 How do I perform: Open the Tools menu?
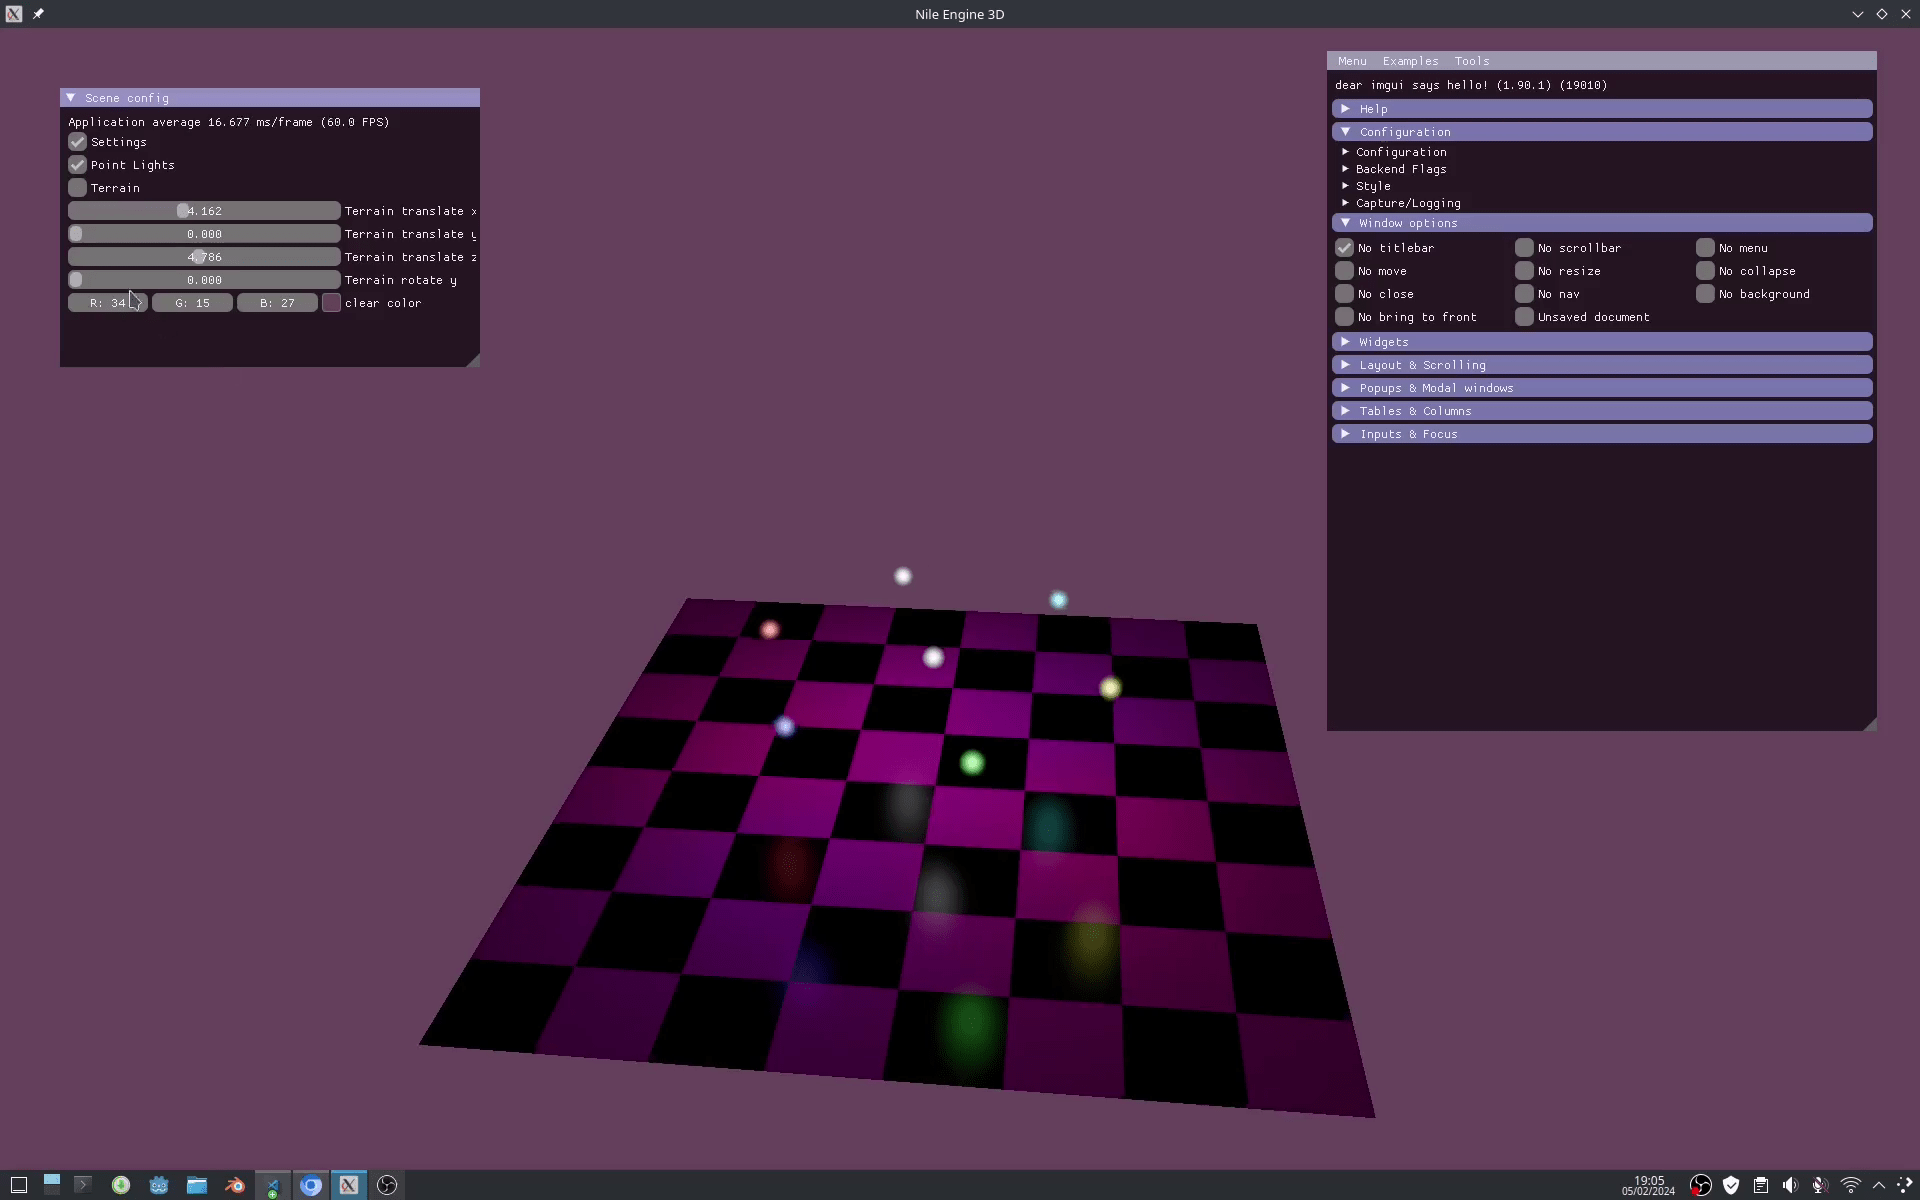click(1471, 61)
